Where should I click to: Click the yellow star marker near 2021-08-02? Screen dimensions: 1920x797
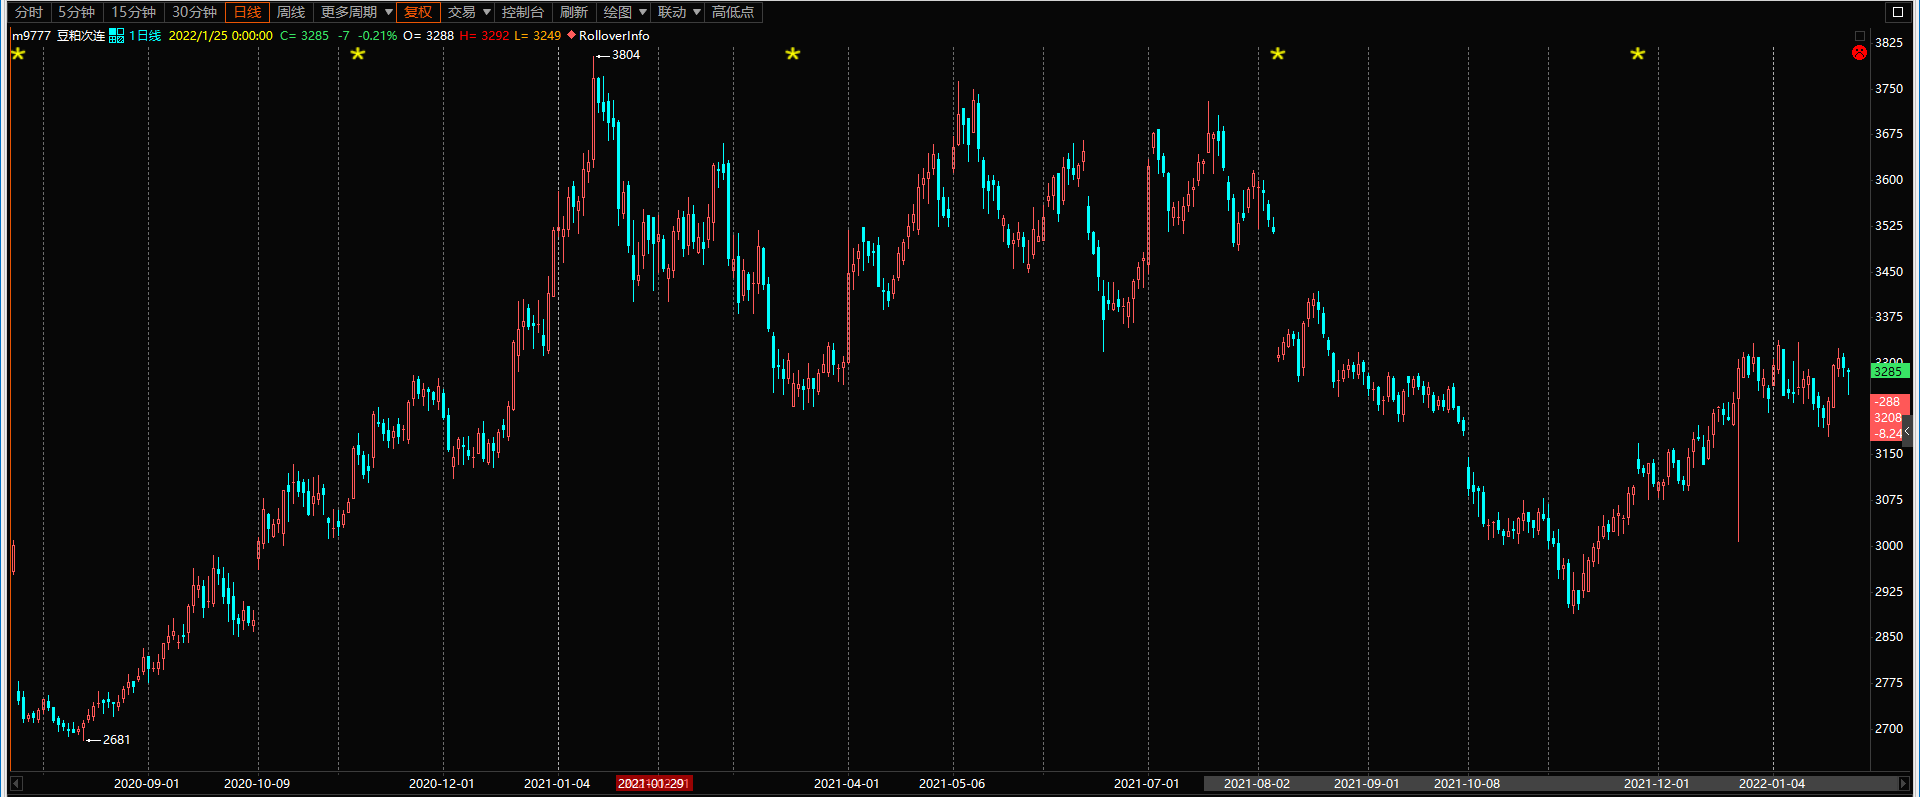pos(1277,54)
